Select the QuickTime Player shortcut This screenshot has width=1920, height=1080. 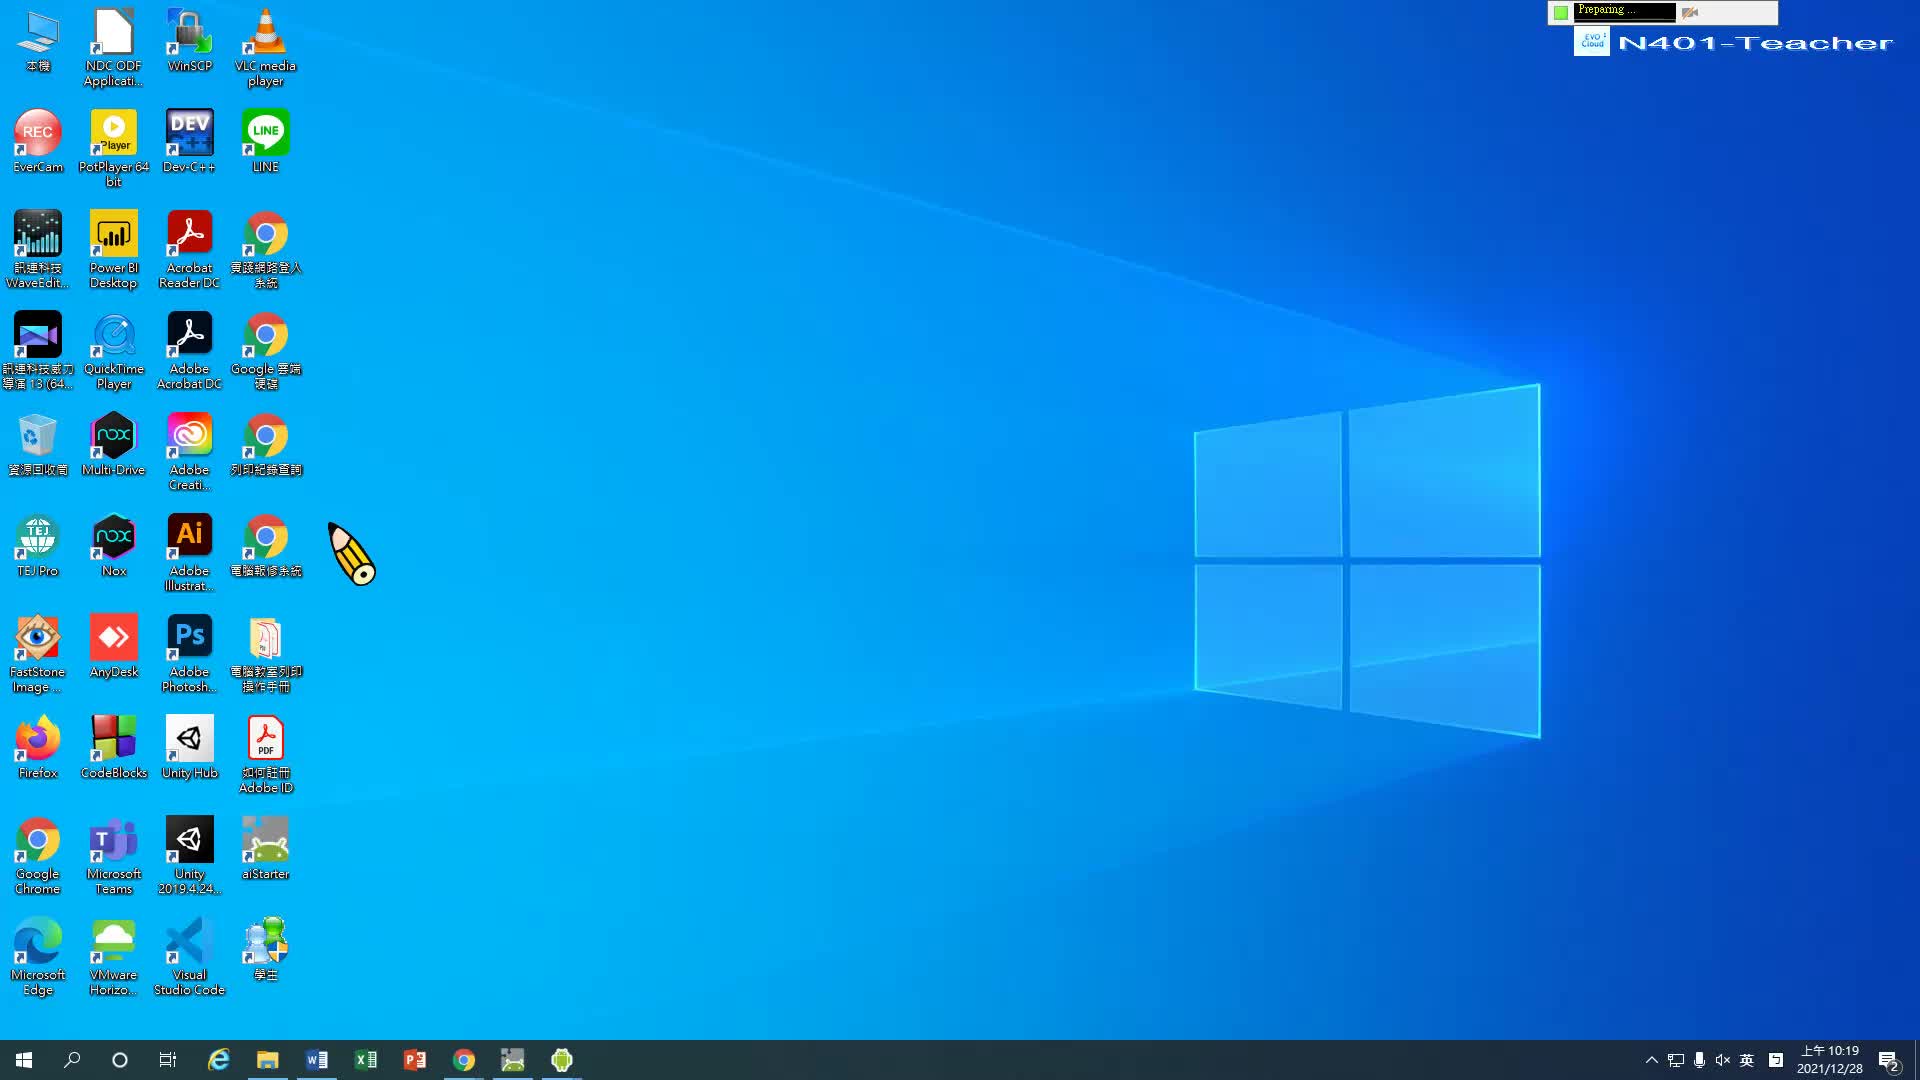pos(113,350)
